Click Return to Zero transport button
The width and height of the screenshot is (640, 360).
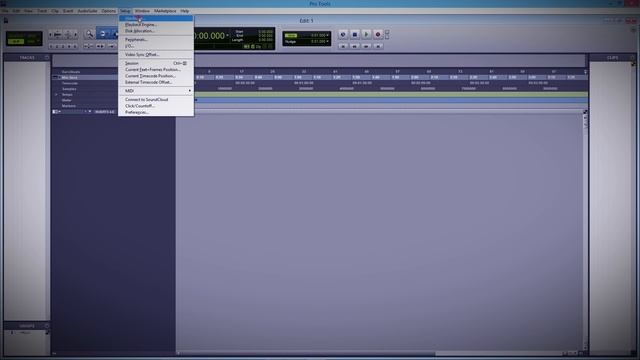coord(343,47)
